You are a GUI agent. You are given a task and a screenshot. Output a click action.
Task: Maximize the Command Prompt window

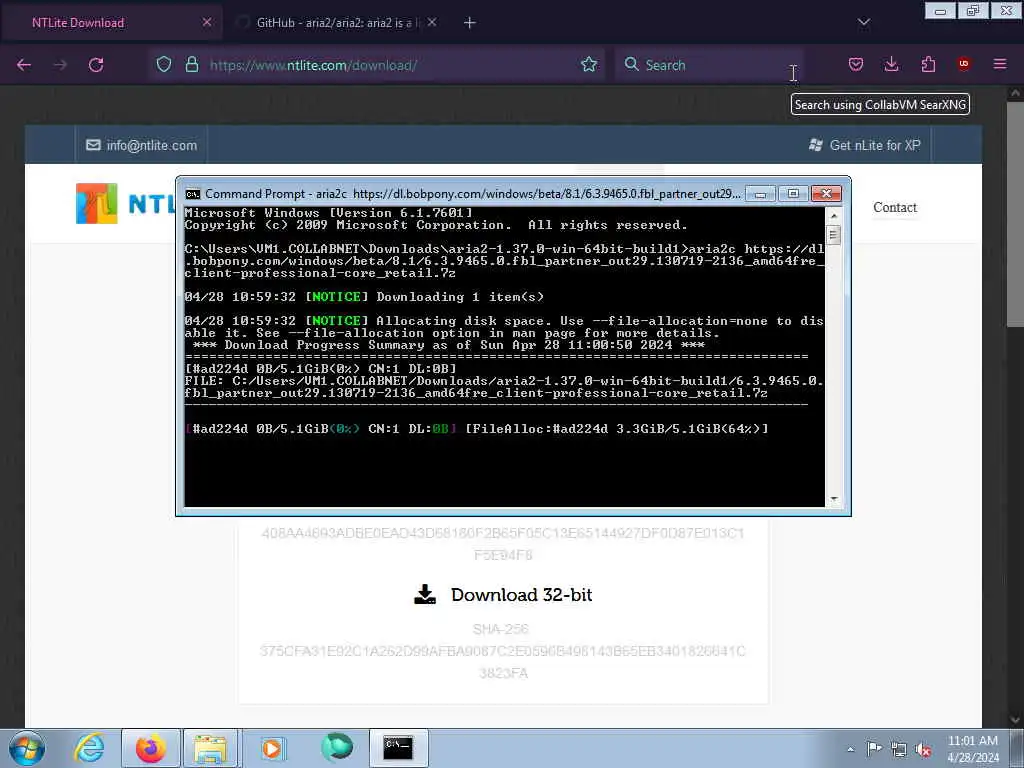tap(793, 194)
